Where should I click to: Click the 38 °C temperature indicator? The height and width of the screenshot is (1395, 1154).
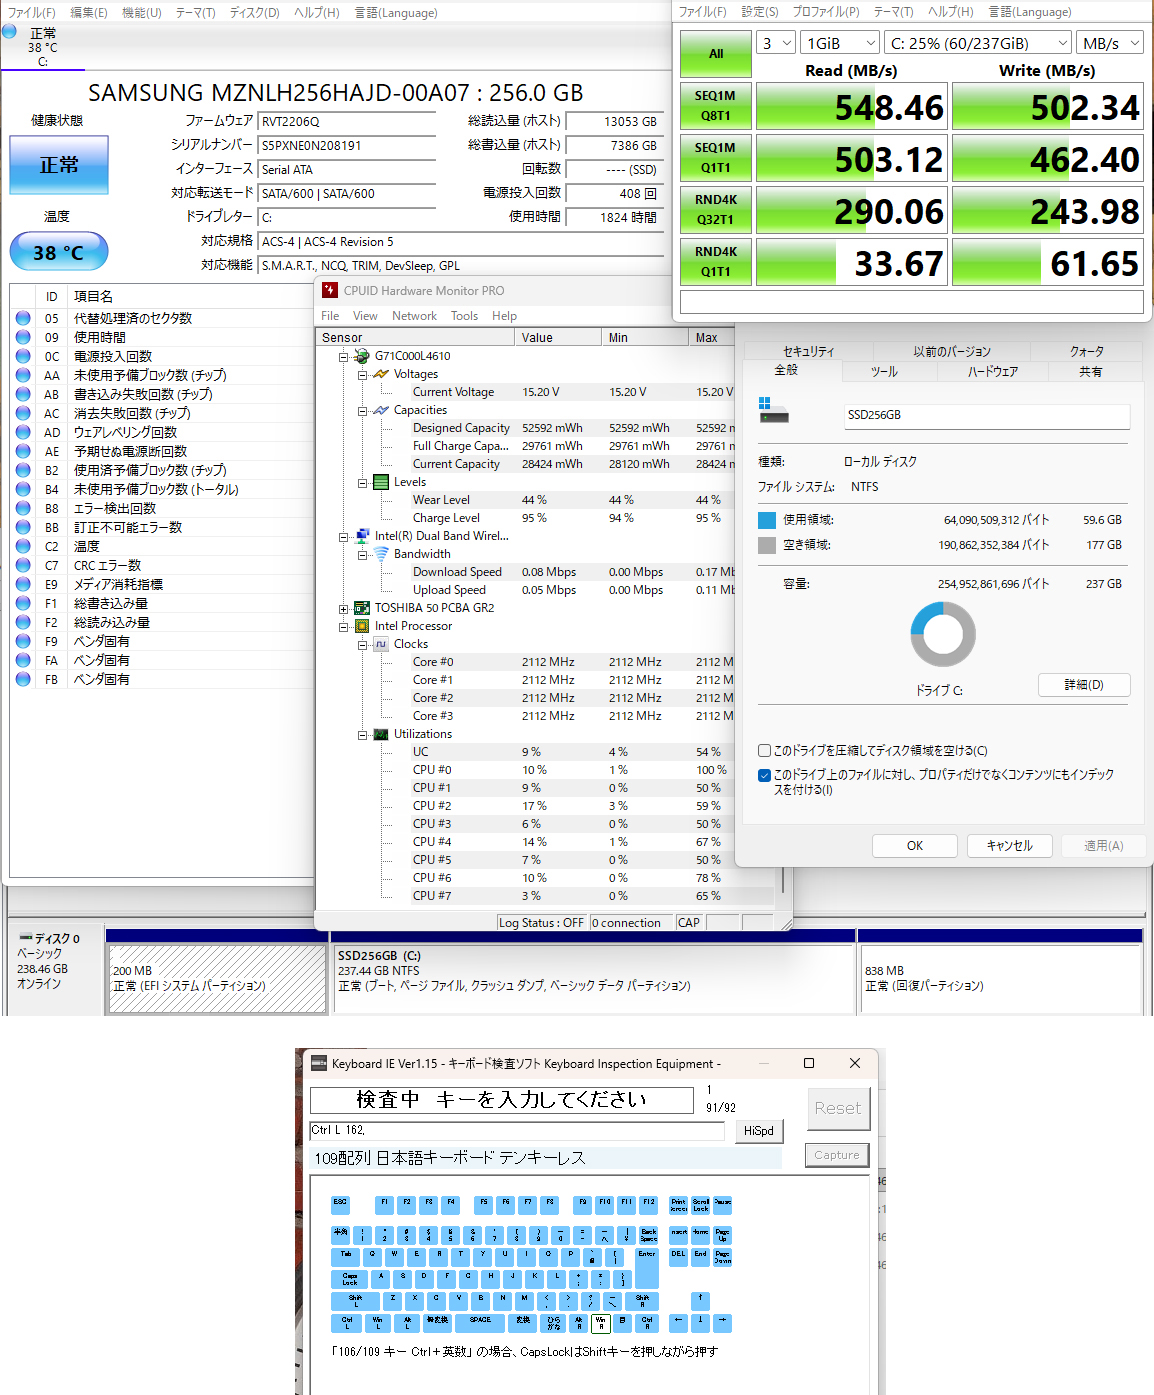coord(59,252)
